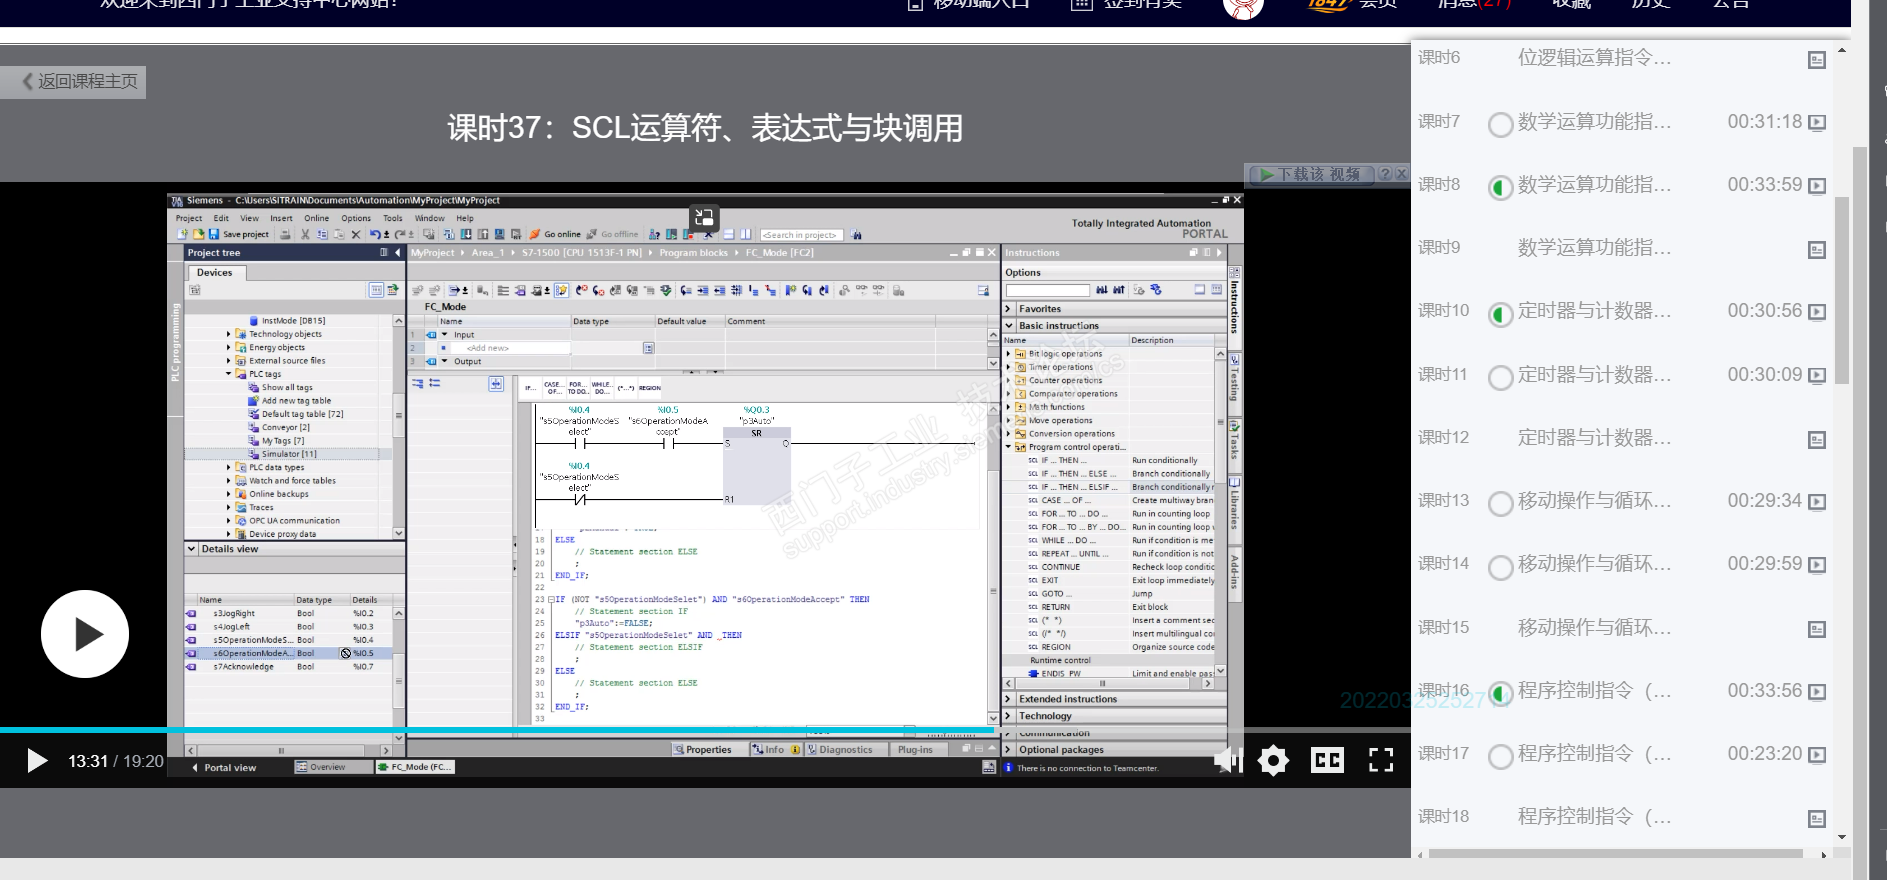Screen dimensions: 1887x880
Task: Open the Online menu in TIA Portal
Action: [317, 218]
